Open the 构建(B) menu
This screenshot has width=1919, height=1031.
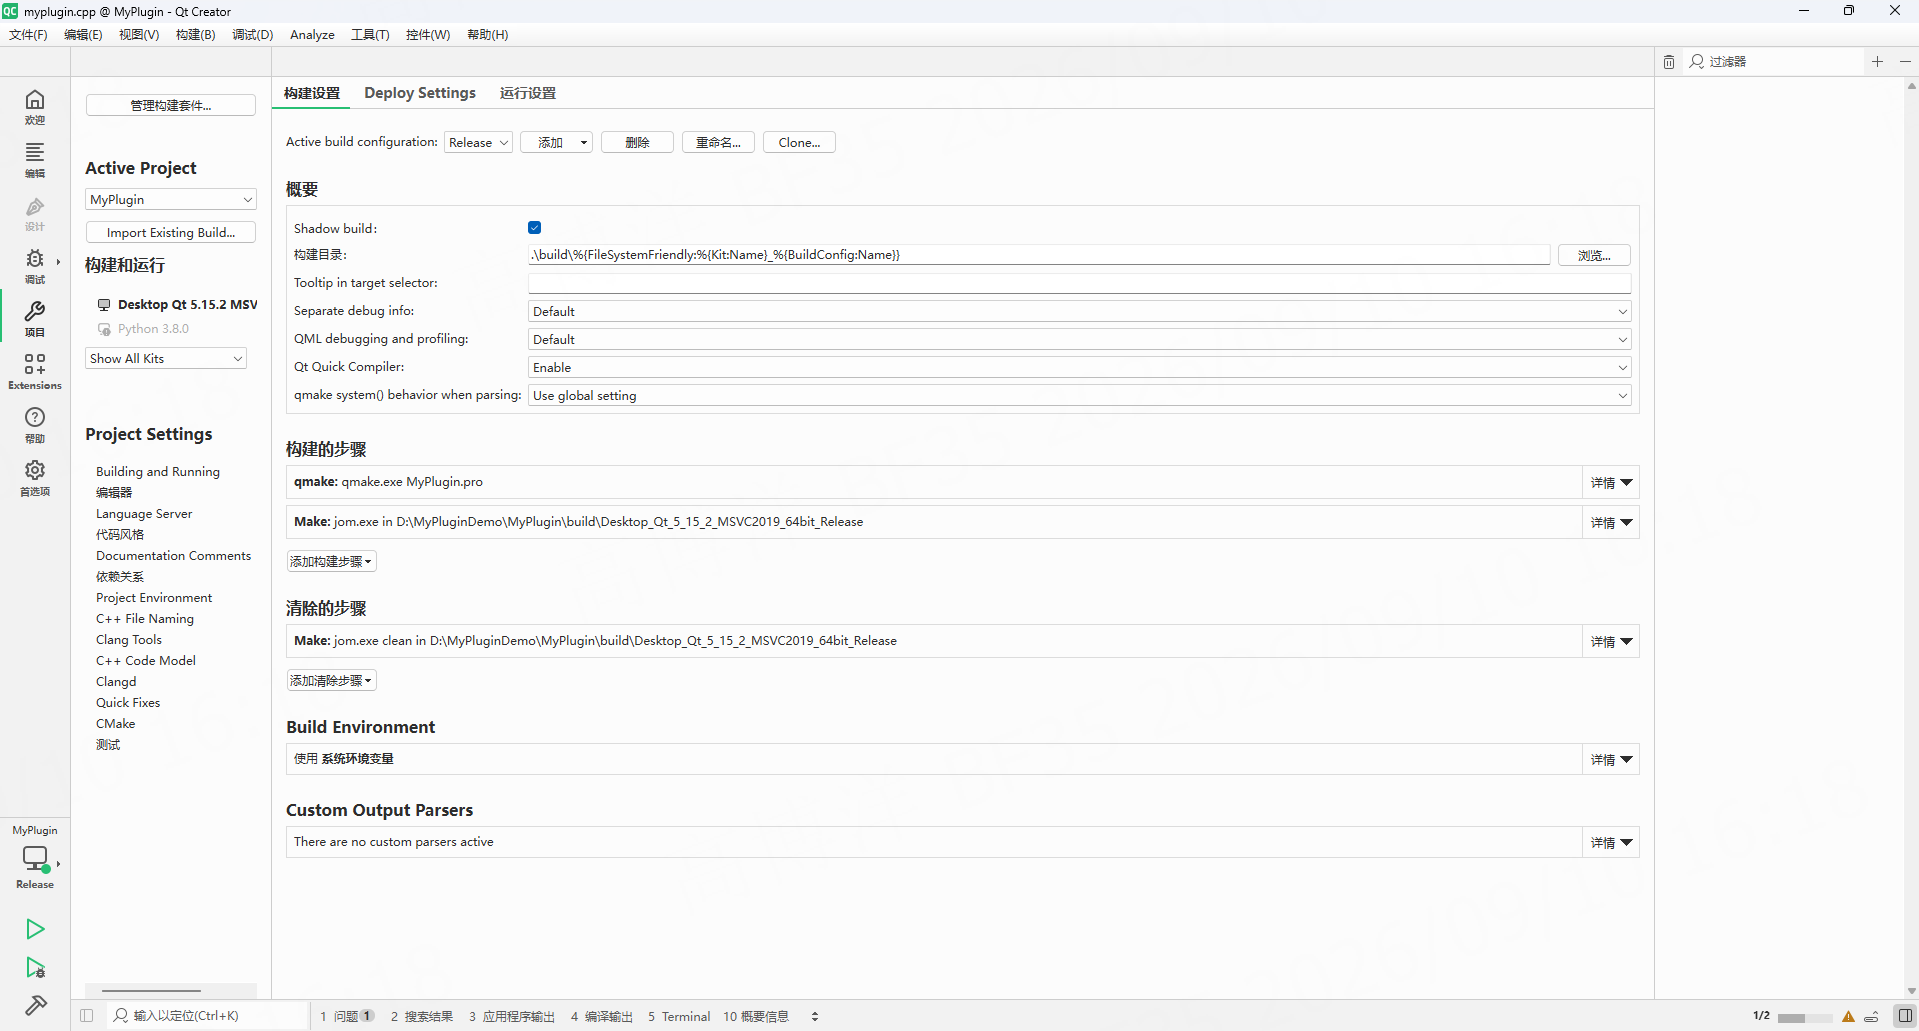point(196,35)
